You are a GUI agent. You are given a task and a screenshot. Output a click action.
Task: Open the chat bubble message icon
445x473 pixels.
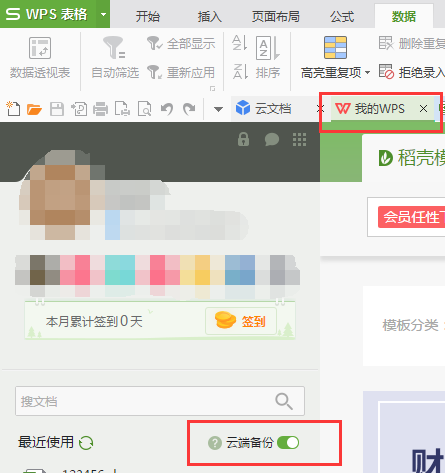[x=272, y=139]
